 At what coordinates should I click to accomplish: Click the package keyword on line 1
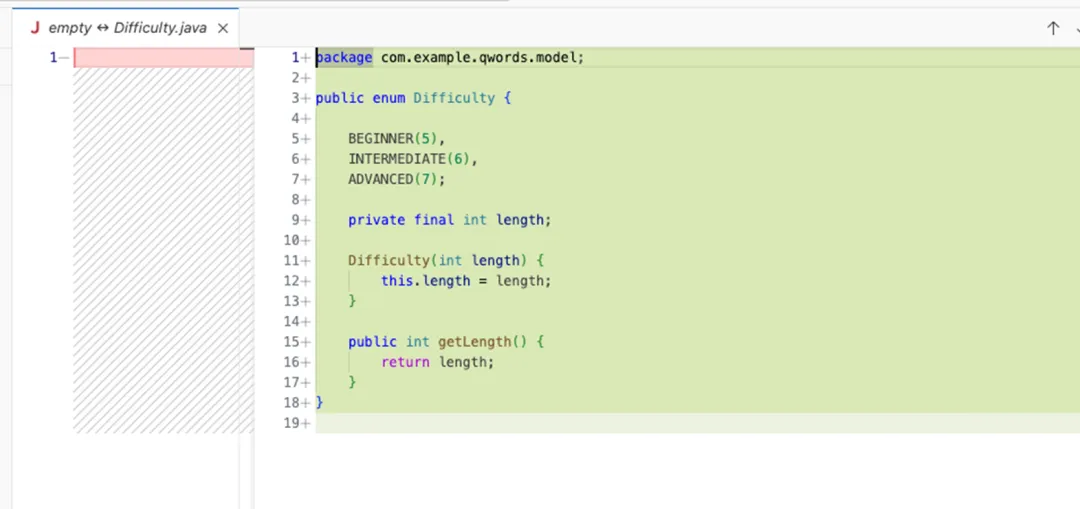pyautogui.click(x=344, y=58)
